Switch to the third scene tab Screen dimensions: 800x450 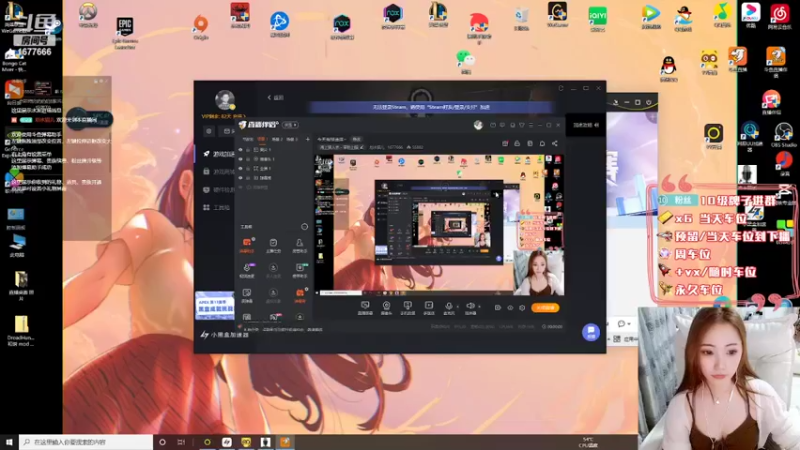276,139
